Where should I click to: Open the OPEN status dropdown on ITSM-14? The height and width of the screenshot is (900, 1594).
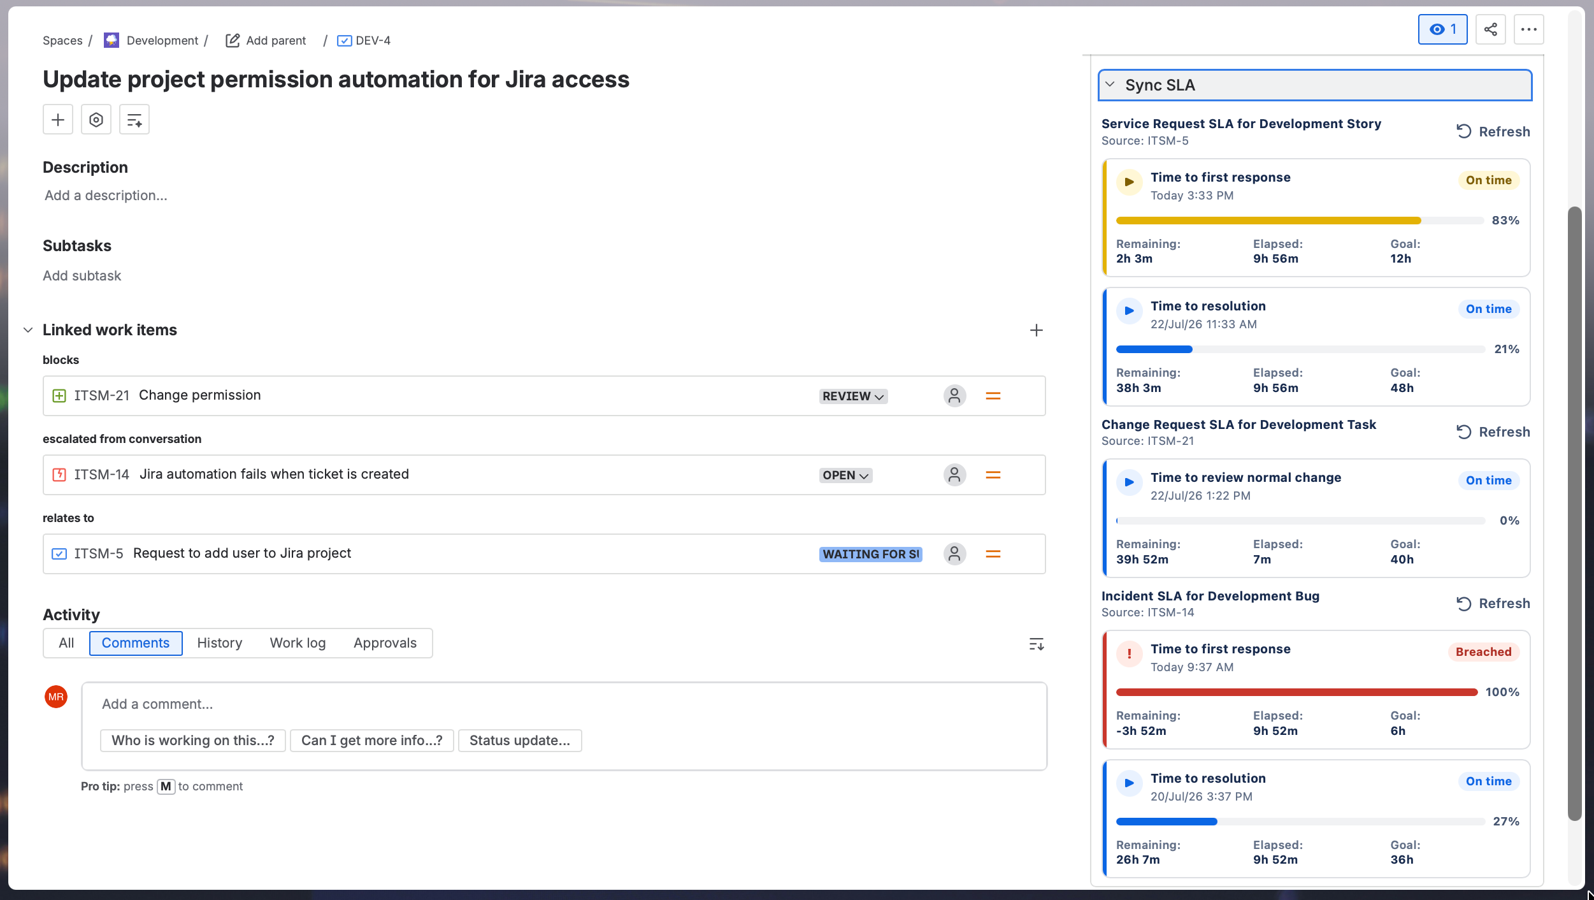[846, 475]
